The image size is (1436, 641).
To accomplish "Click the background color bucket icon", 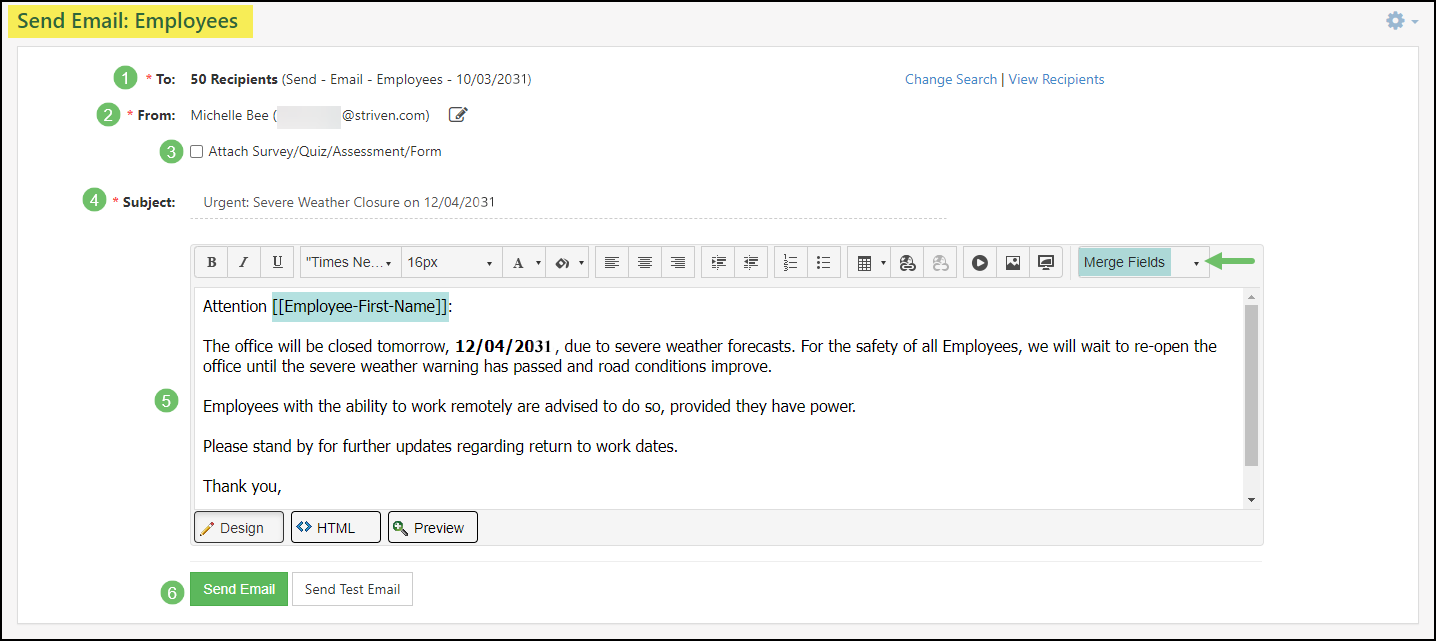I will coord(562,263).
